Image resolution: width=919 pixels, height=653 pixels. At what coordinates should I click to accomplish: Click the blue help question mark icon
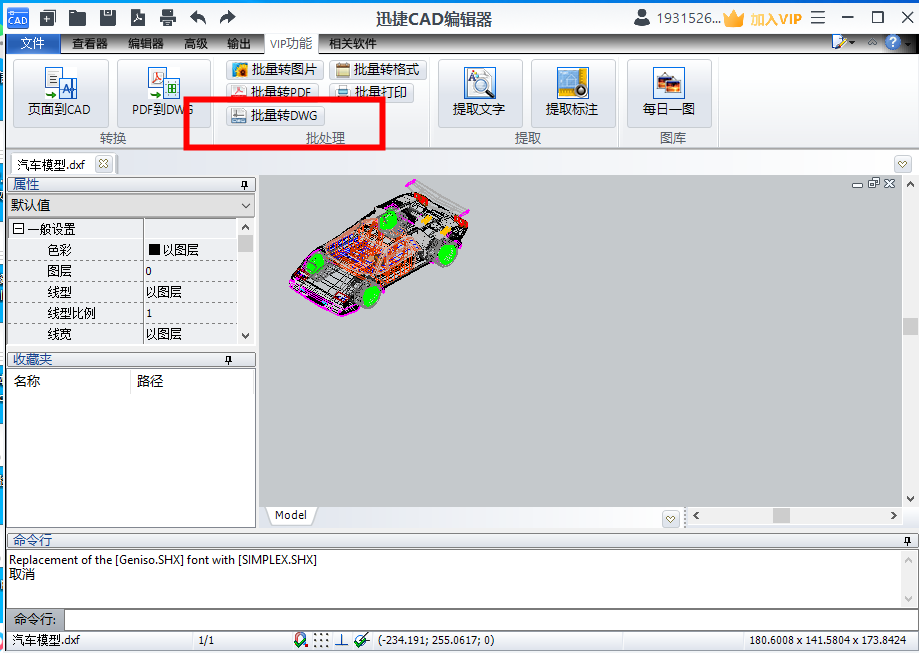pyautogui.click(x=892, y=42)
